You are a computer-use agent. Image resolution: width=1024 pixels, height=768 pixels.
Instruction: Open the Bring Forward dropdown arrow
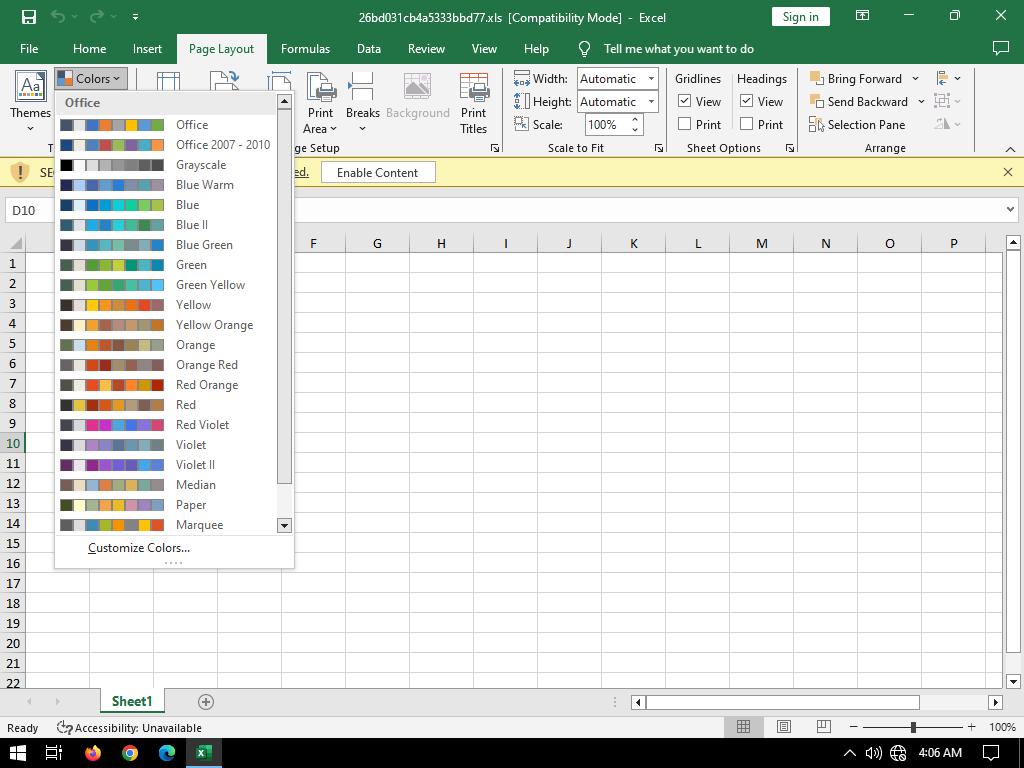[913, 79]
